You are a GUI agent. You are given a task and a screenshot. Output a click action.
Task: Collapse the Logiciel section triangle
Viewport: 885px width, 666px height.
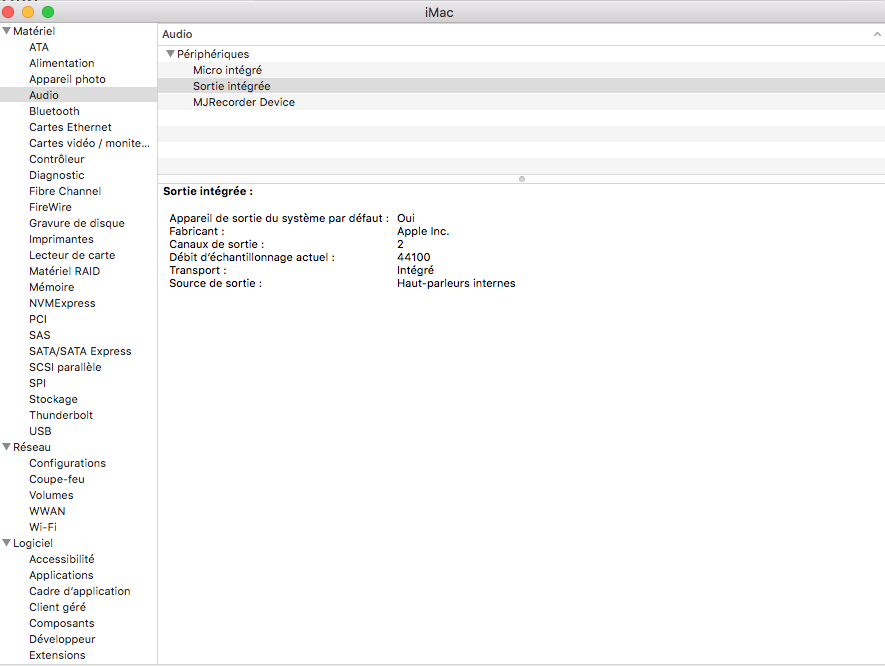point(7,543)
